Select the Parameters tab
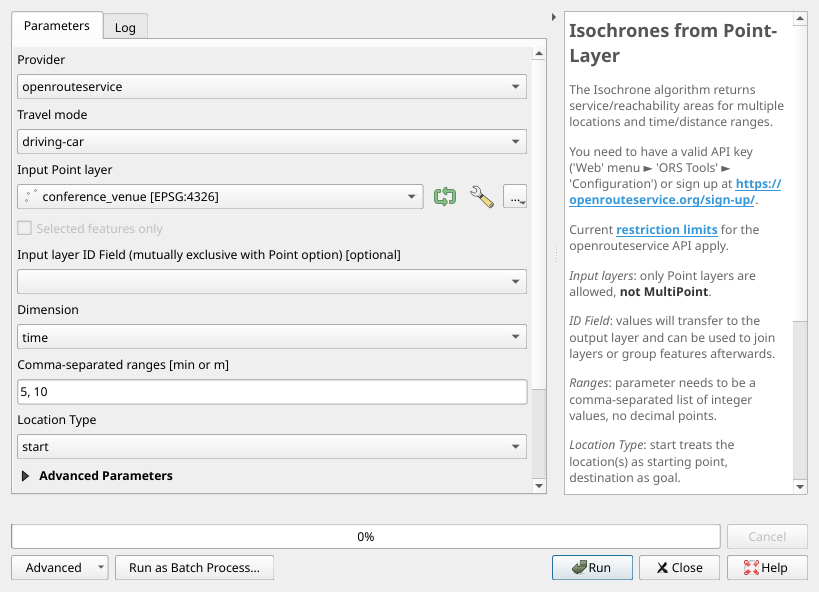Screen dimensions: 819x592 (x=56, y=25)
